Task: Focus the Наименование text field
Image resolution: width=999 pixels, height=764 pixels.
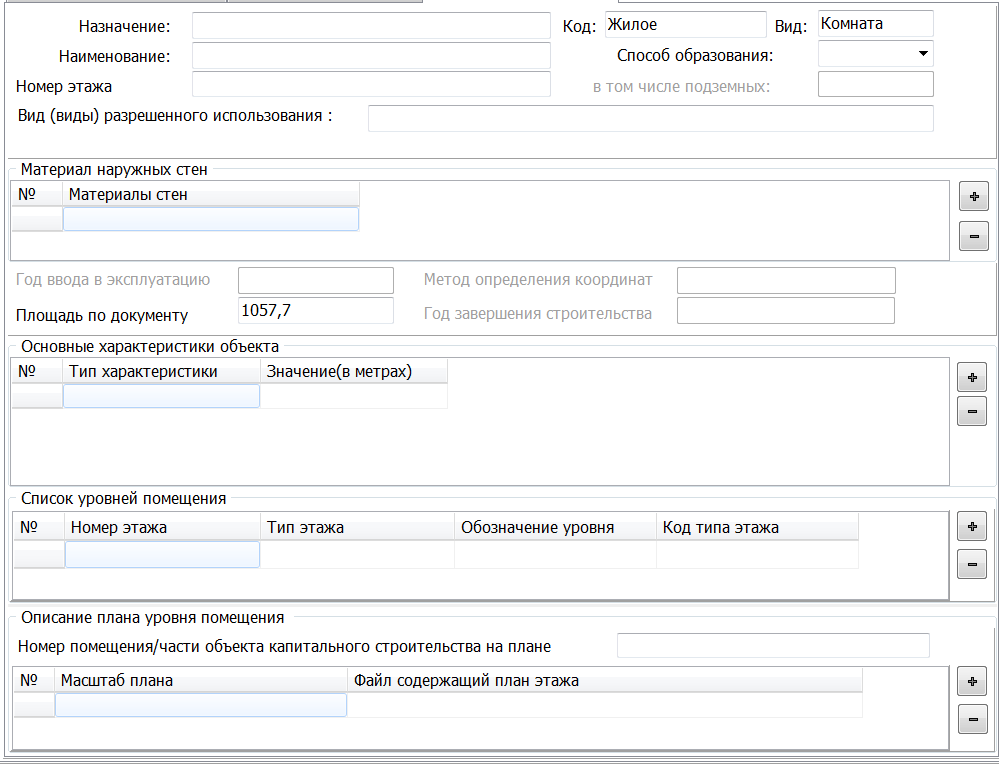Action: (371, 56)
